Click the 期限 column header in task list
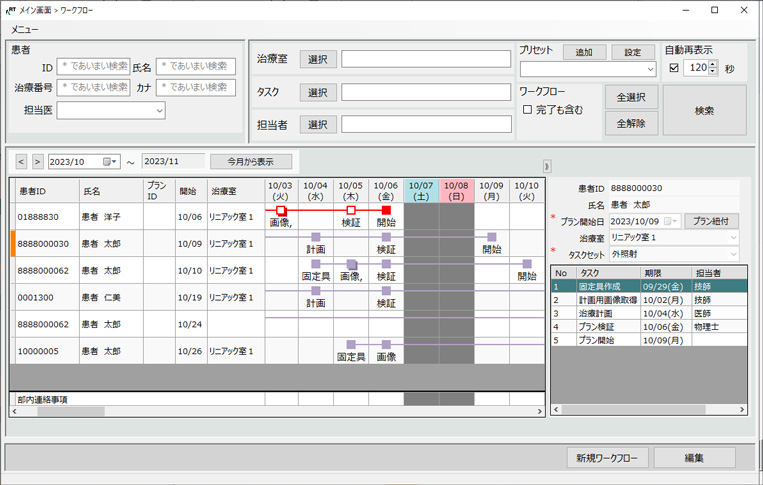 click(665, 273)
